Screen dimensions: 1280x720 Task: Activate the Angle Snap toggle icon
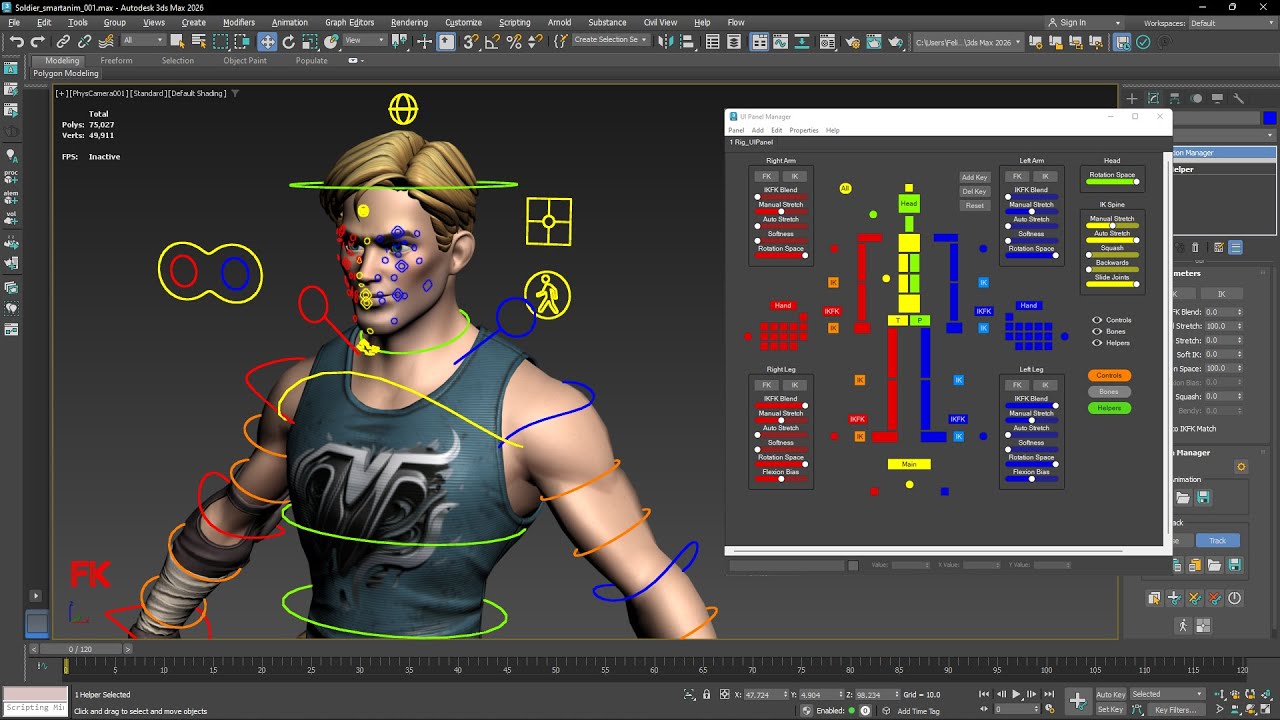pyautogui.click(x=492, y=41)
